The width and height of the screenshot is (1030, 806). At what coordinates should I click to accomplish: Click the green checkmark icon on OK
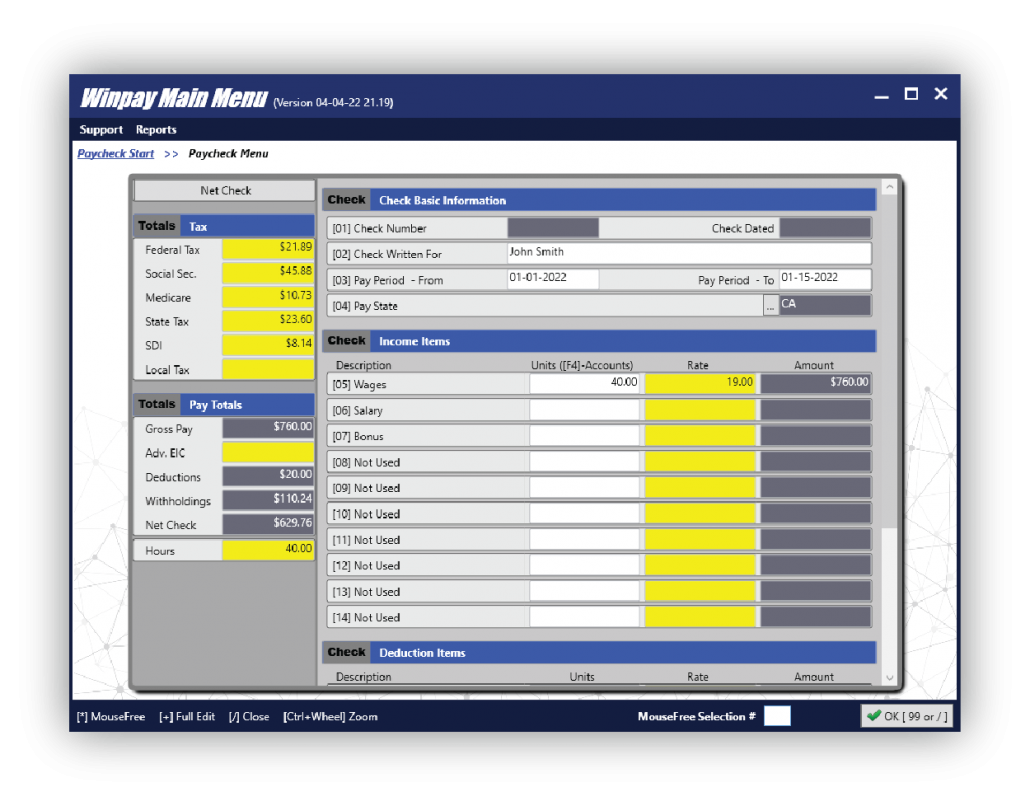click(x=874, y=715)
